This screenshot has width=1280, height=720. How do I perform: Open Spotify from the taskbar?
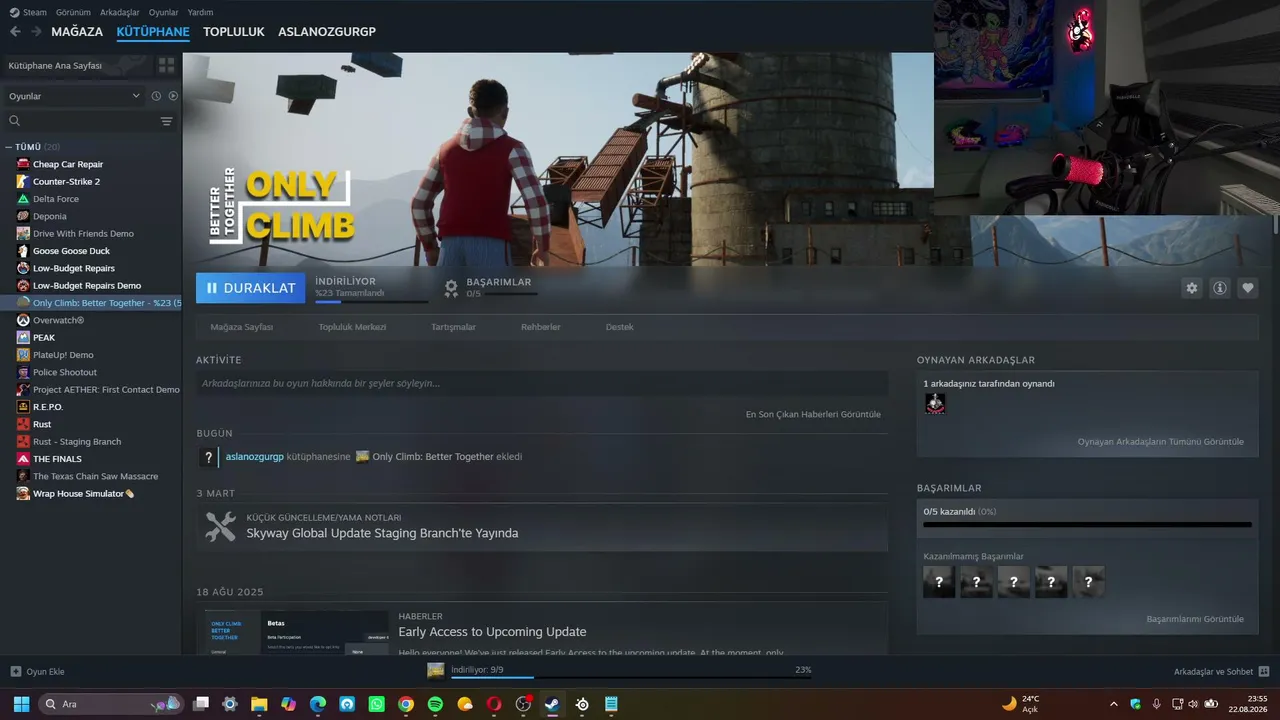click(435, 704)
